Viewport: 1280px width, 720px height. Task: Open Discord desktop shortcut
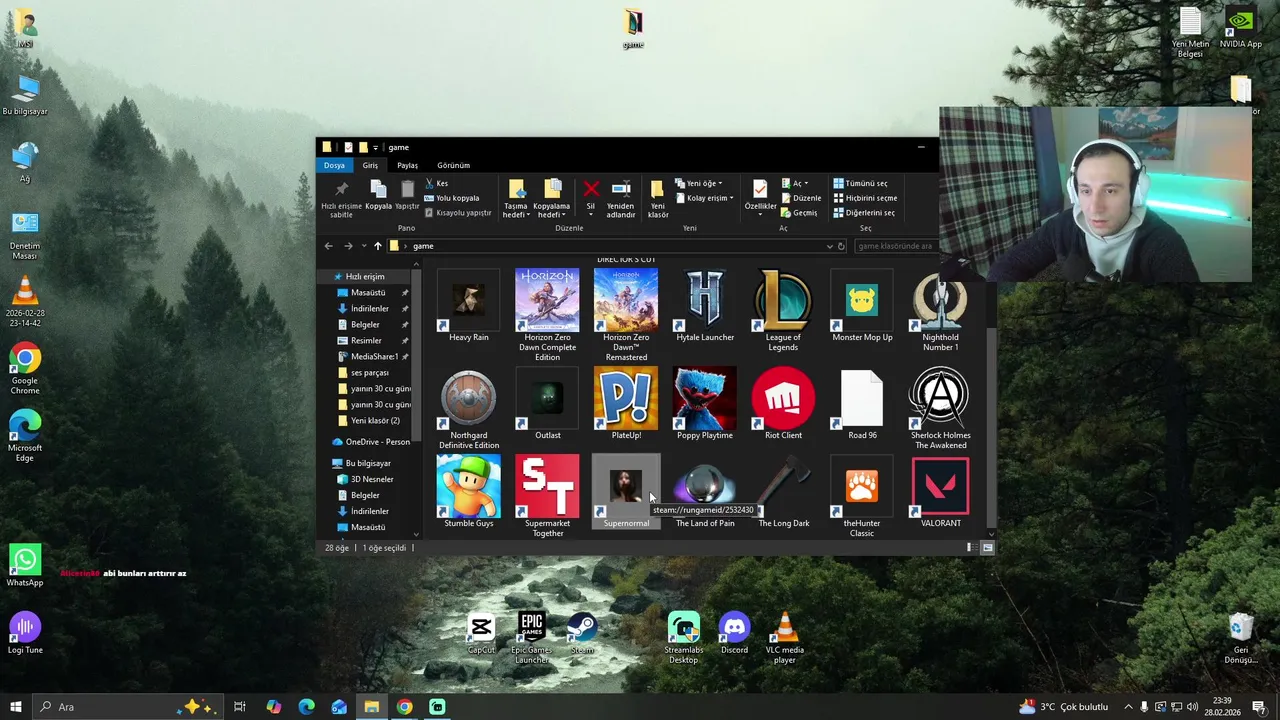coord(734,633)
